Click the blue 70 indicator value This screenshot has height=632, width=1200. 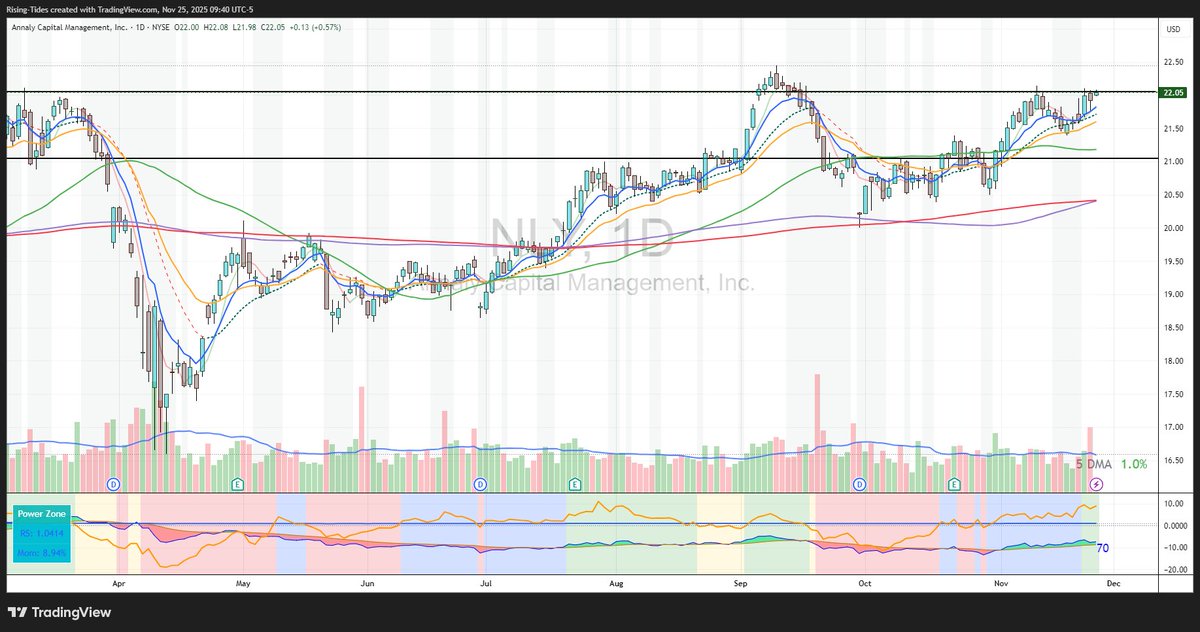[1103, 548]
